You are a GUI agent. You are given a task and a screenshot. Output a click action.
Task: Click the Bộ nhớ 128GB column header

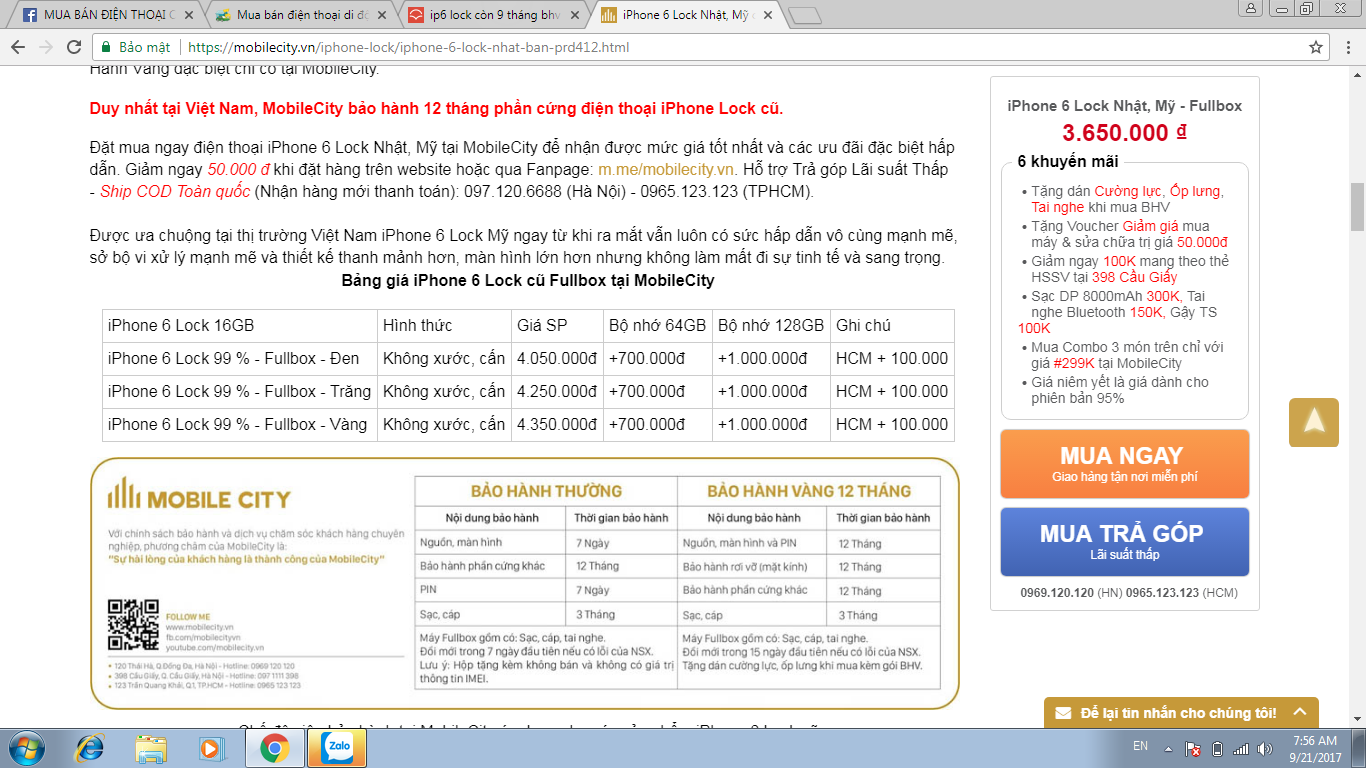point(771,325)
